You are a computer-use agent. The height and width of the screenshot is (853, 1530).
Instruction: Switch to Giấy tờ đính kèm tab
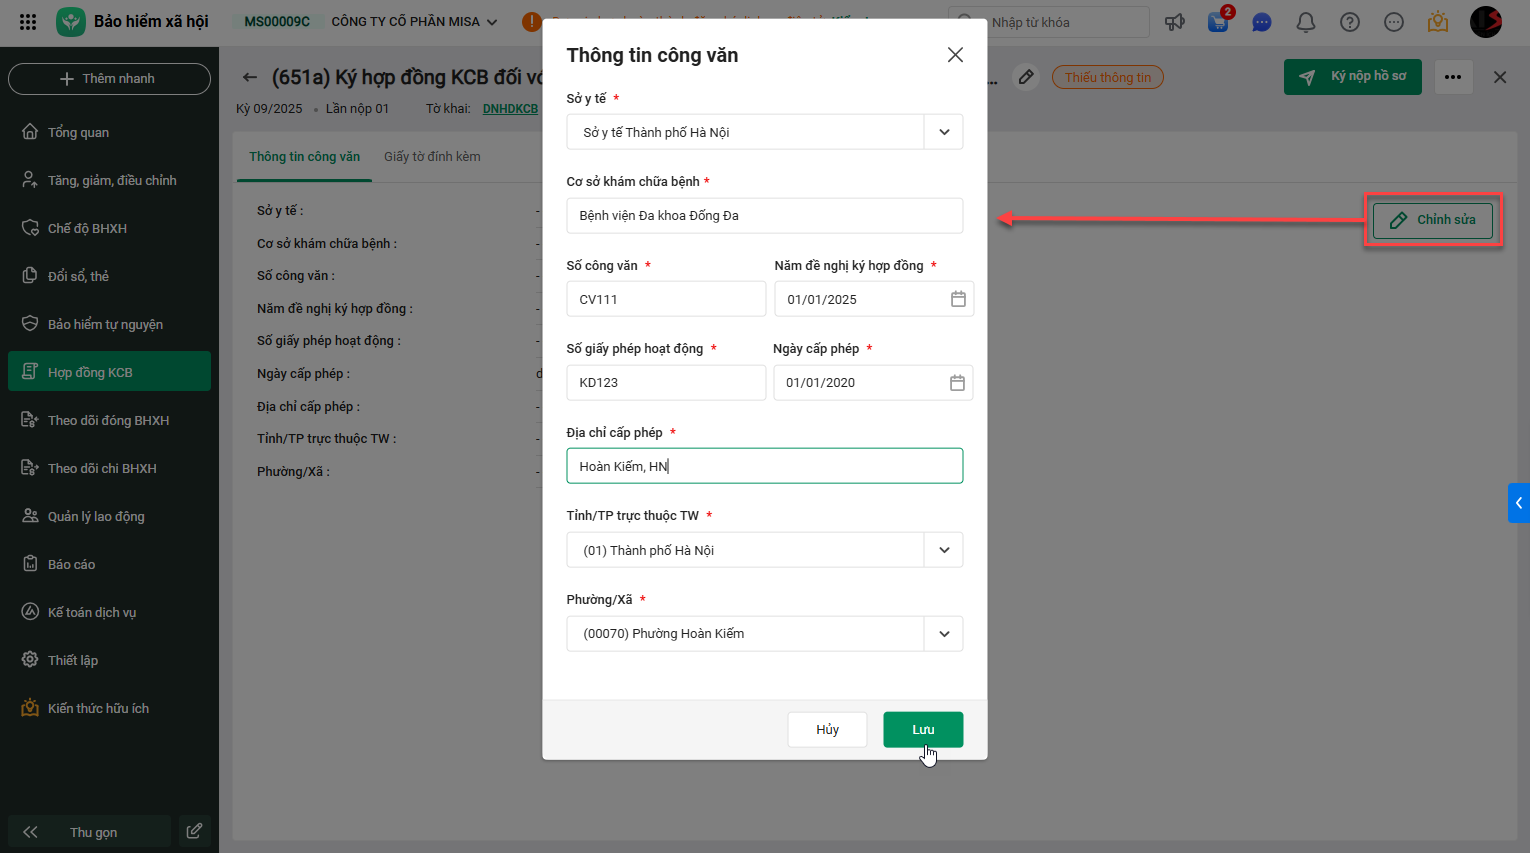432,157
